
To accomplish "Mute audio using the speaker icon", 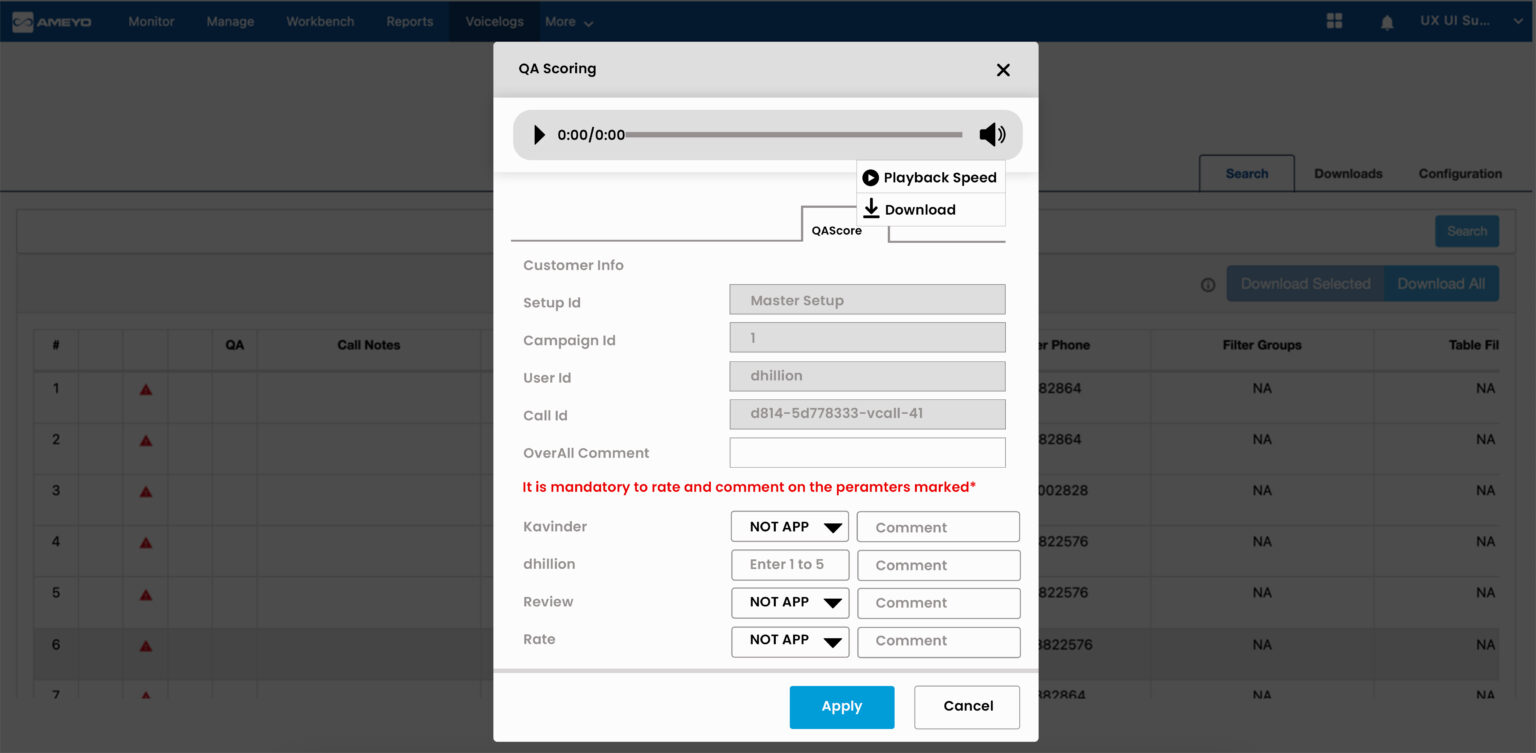I will click(992, 133).
